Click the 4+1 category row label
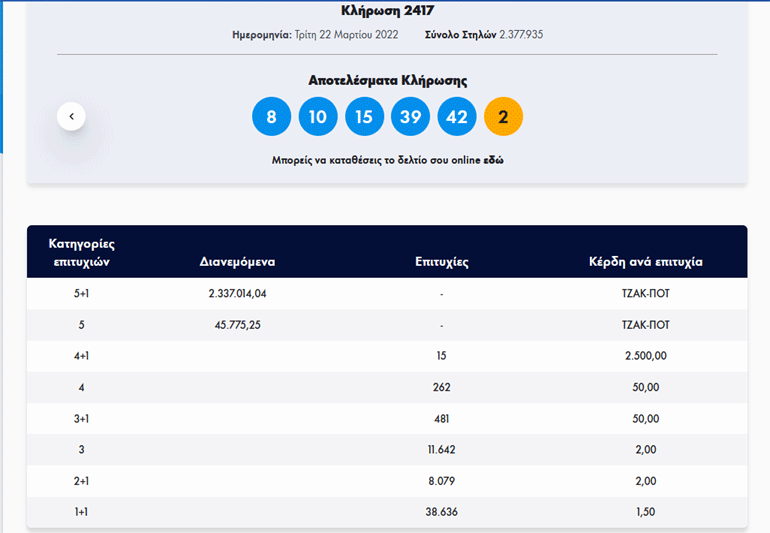 (x=80, y=356)
